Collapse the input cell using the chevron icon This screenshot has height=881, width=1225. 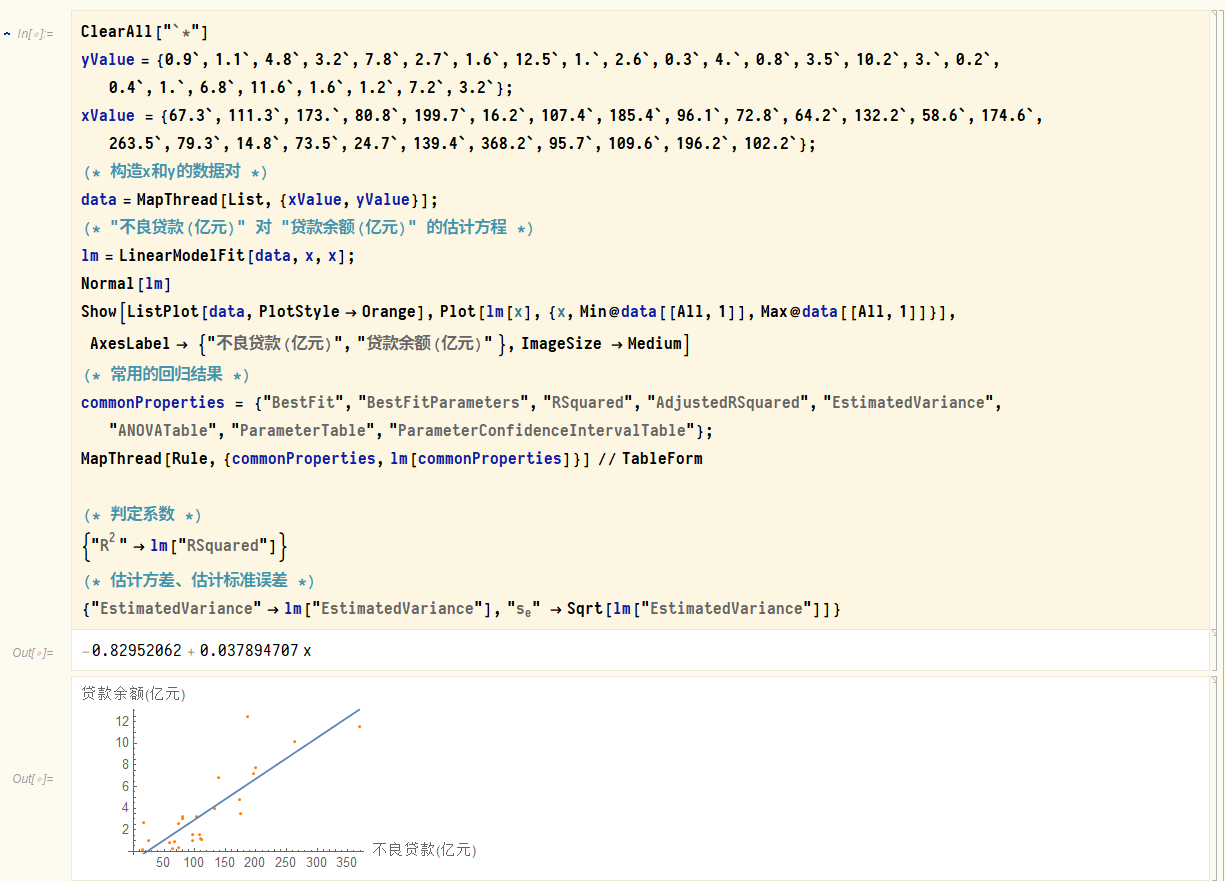coord(9,32)
